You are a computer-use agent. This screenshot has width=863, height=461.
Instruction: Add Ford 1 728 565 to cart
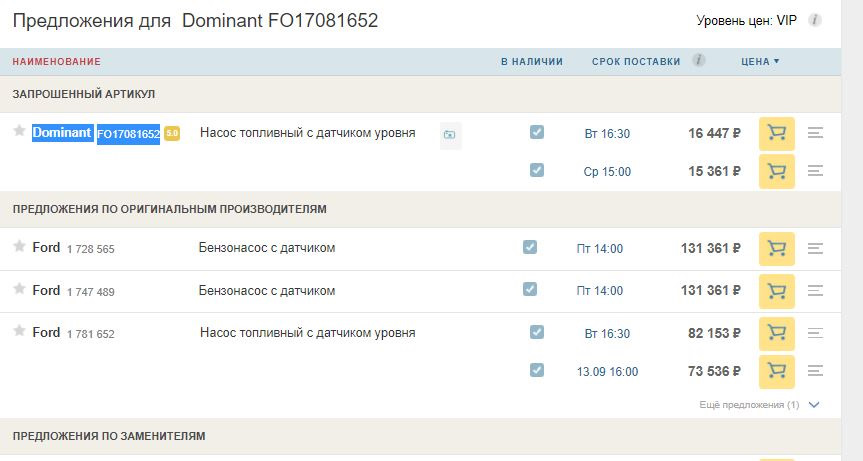pyautogui.click(x=776, y=248)
